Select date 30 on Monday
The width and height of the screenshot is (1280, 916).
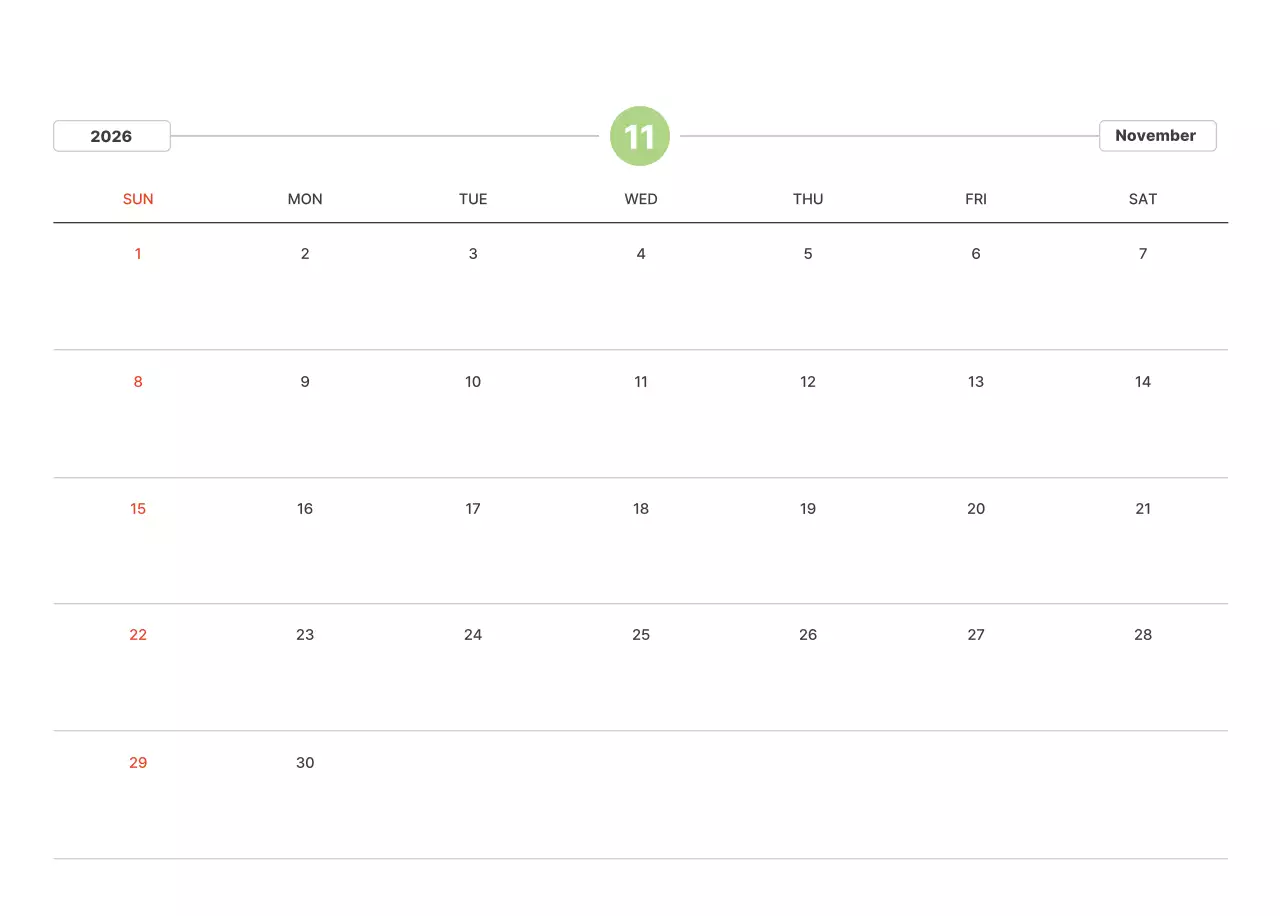click(x=305, y=763)
